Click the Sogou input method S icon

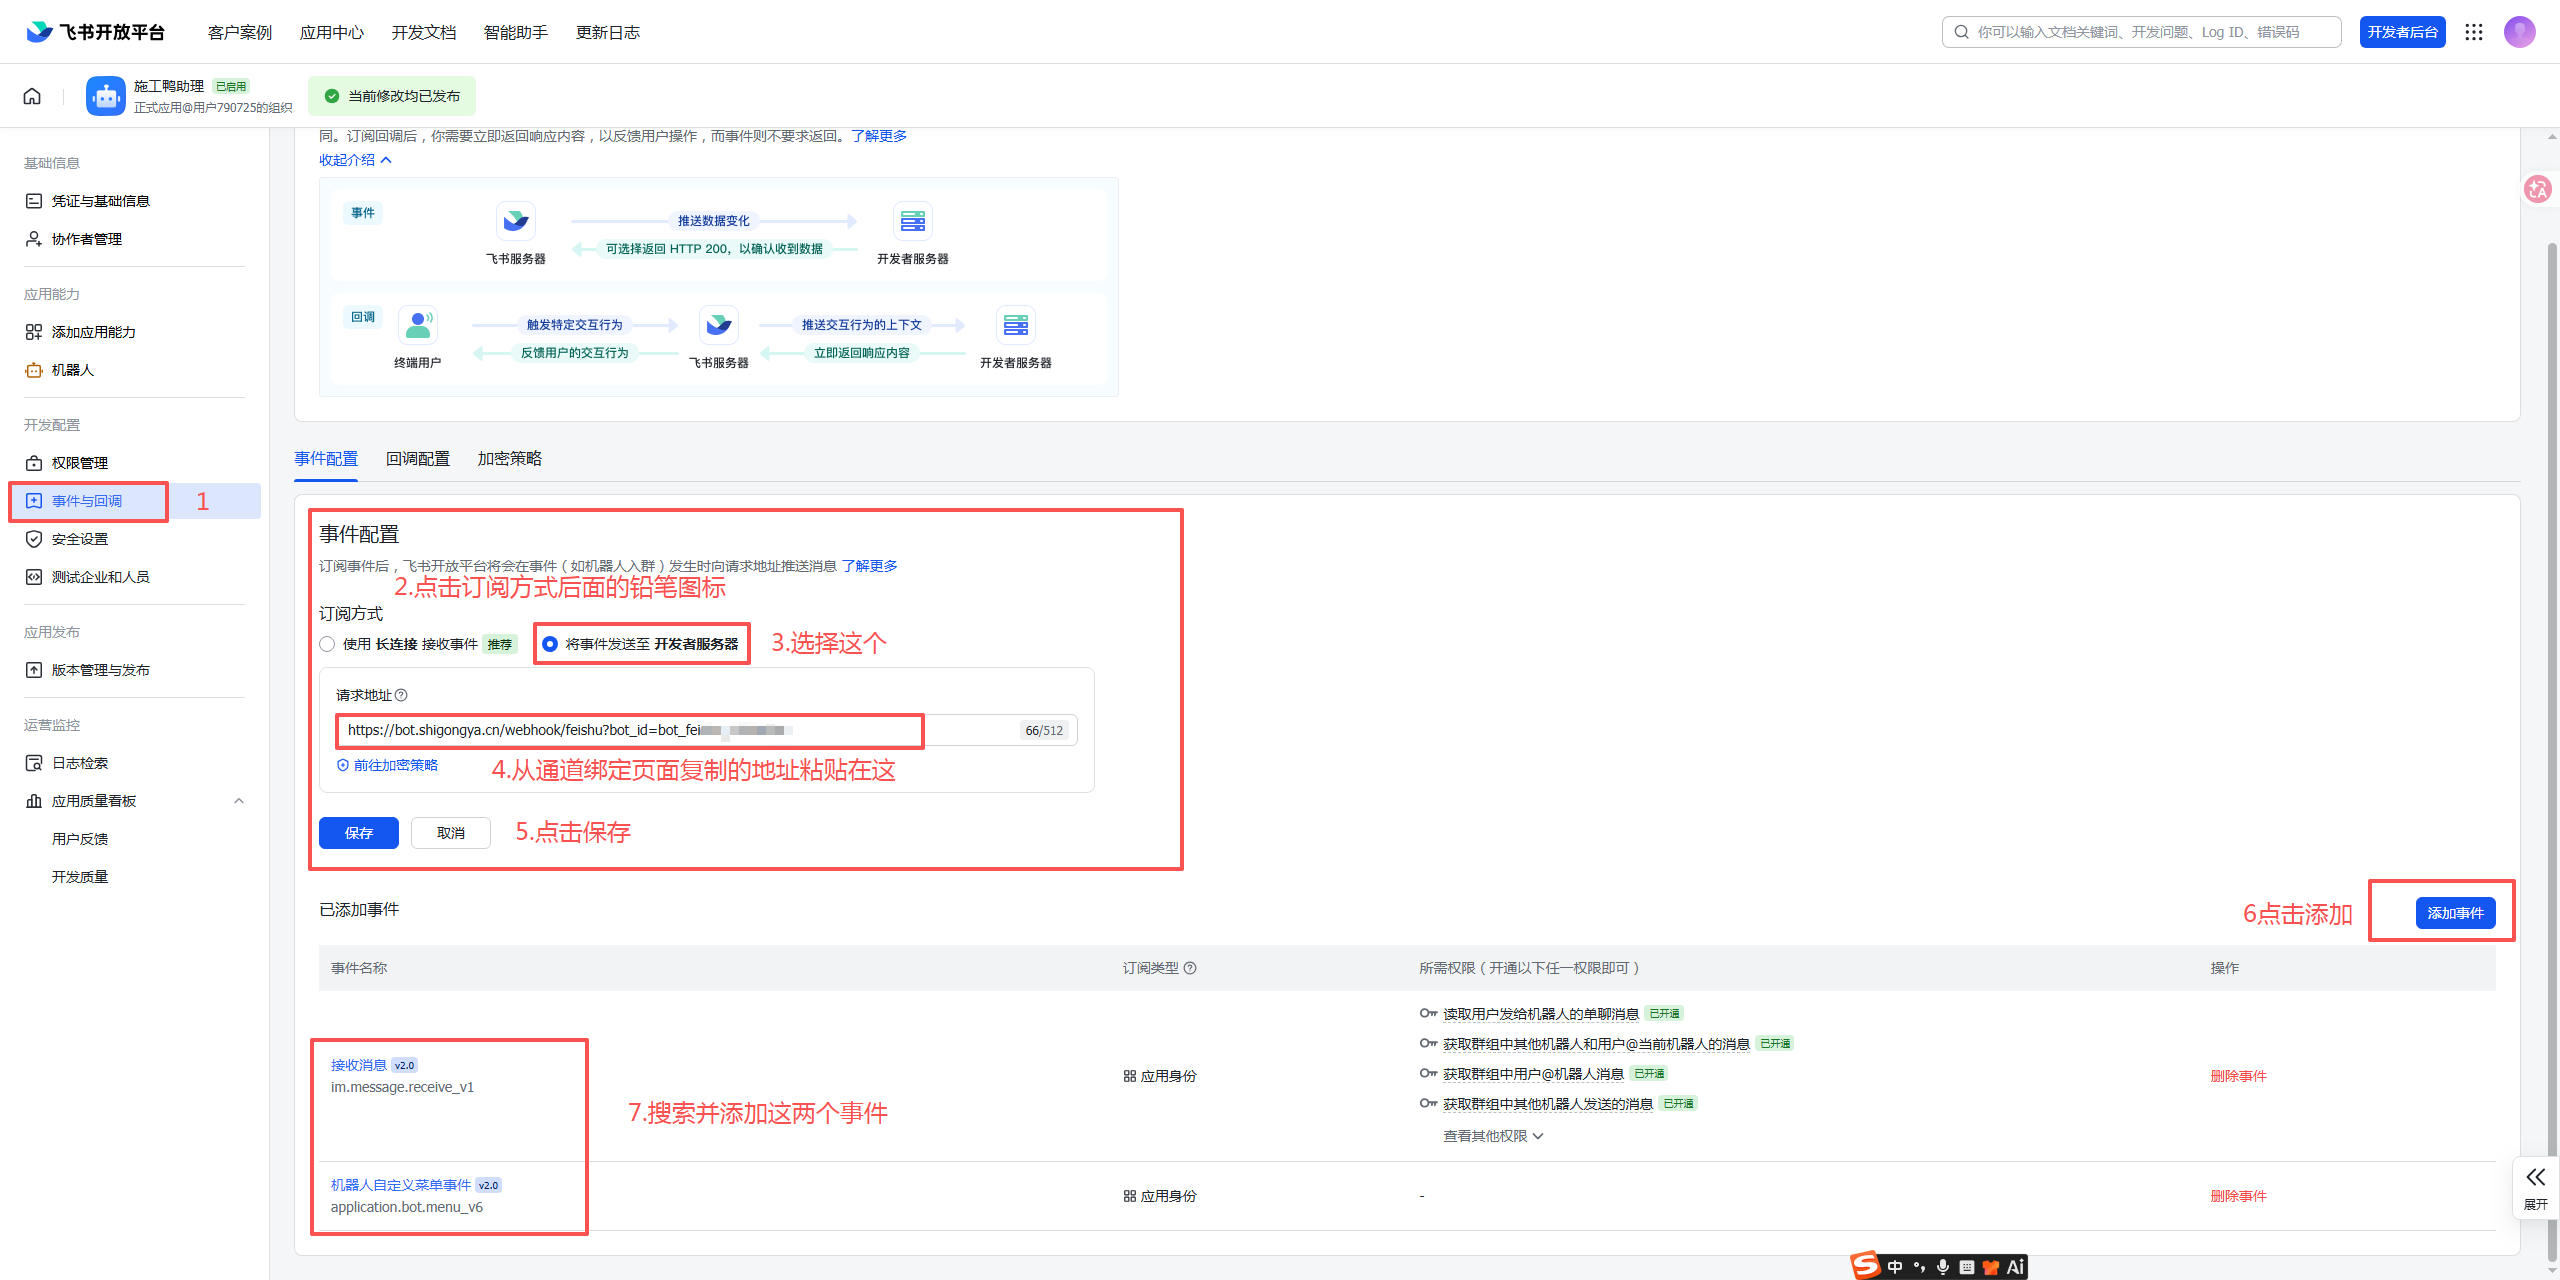[x=1865, y=1266]
